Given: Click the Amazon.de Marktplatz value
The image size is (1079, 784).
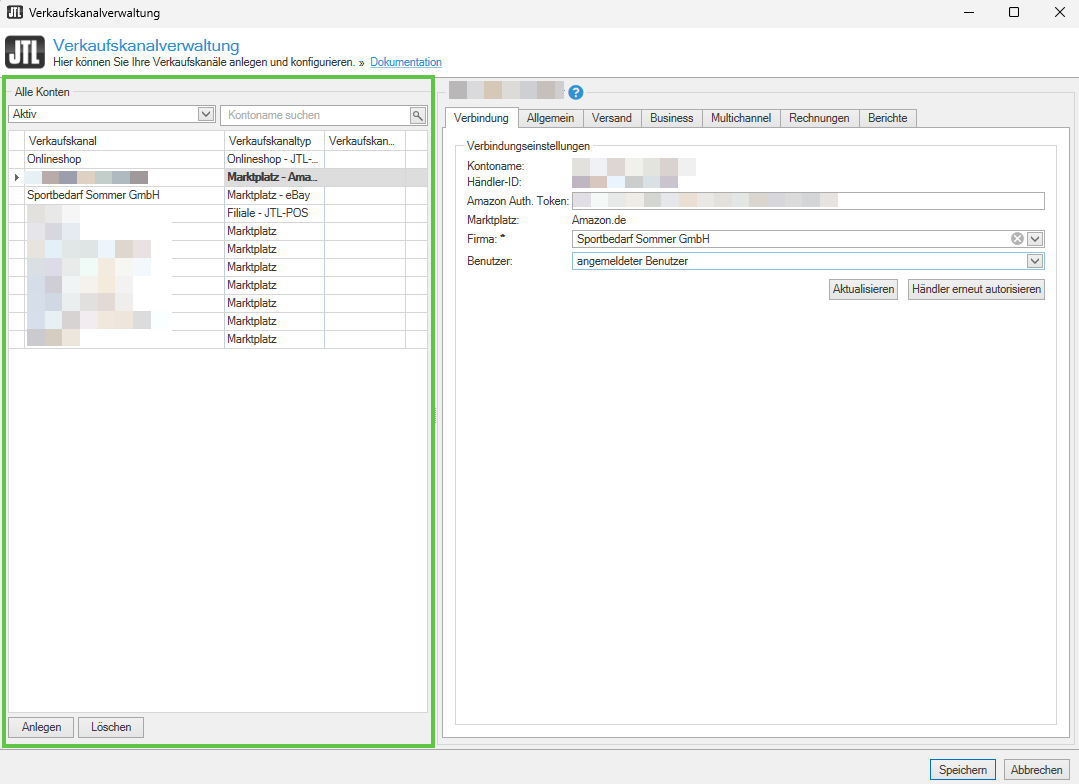Looking at the screenshot, I should [x=599, y=220].
